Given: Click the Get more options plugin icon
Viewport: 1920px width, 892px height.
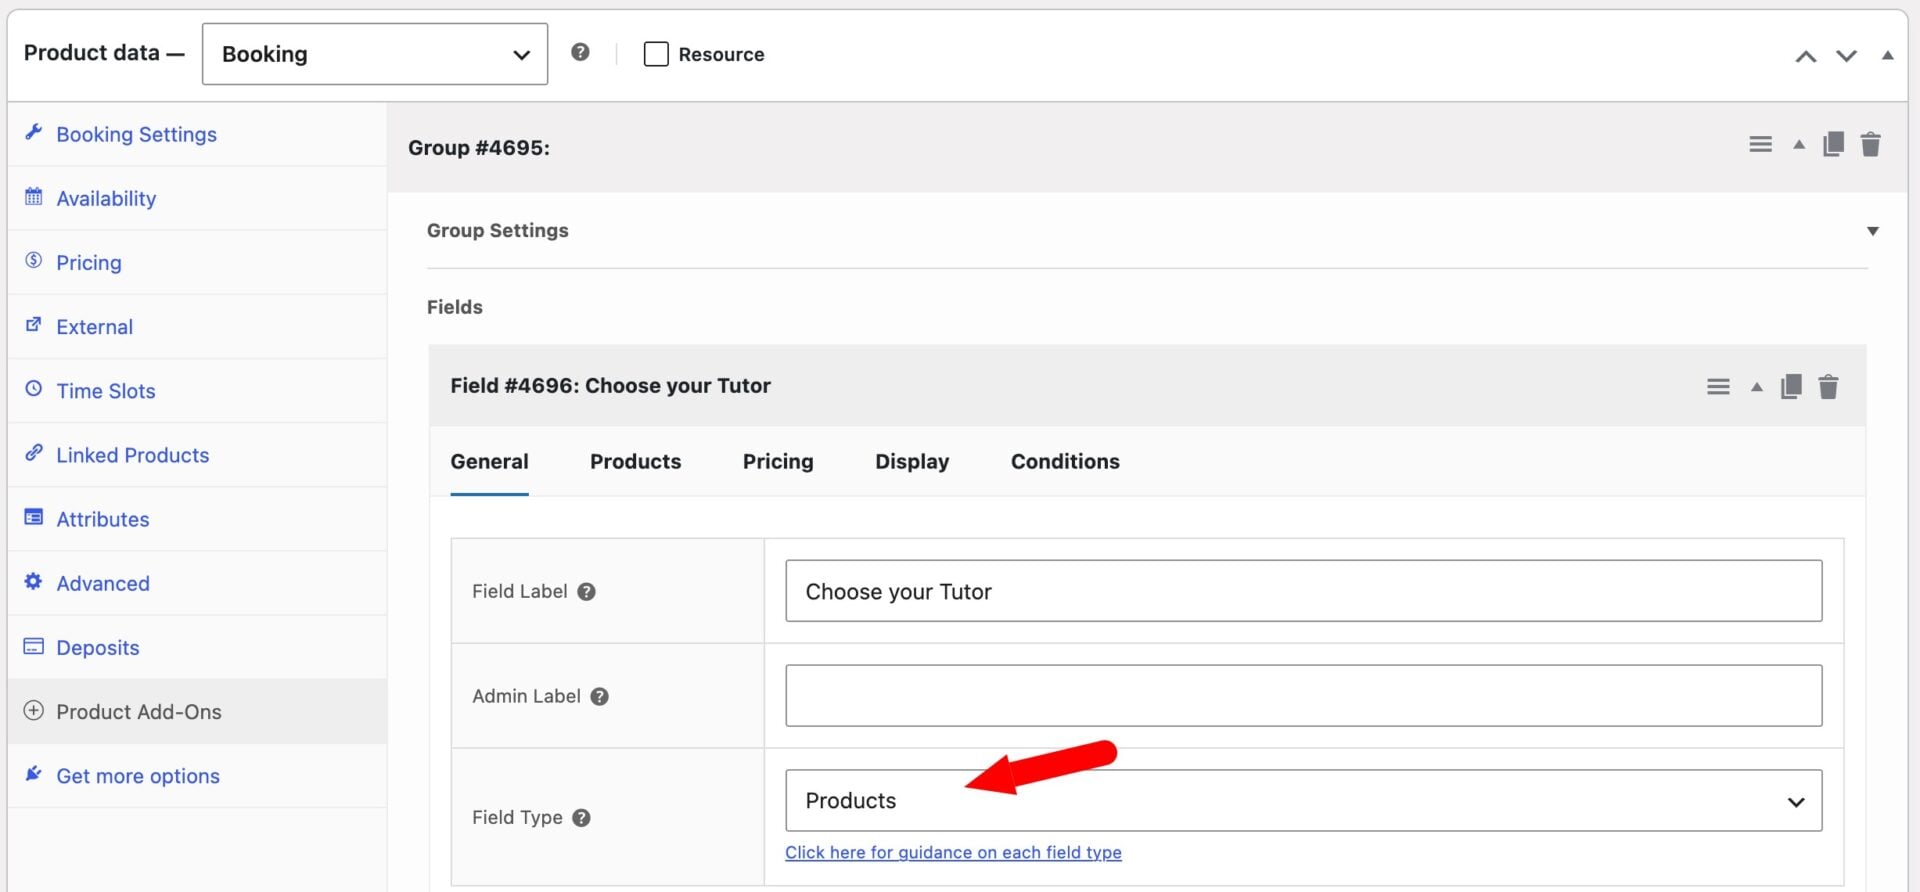Looking at the screenshot, I should point(34,773).
